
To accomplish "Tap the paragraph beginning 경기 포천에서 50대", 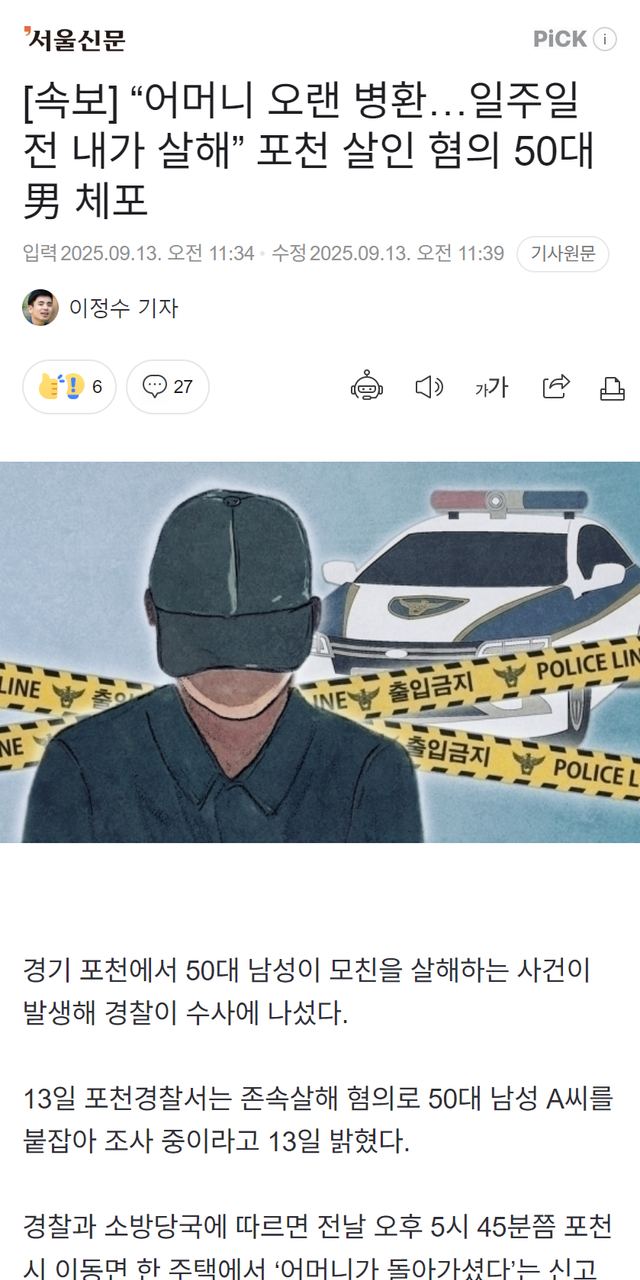I will pyautogui.click(x=307, y=991).
